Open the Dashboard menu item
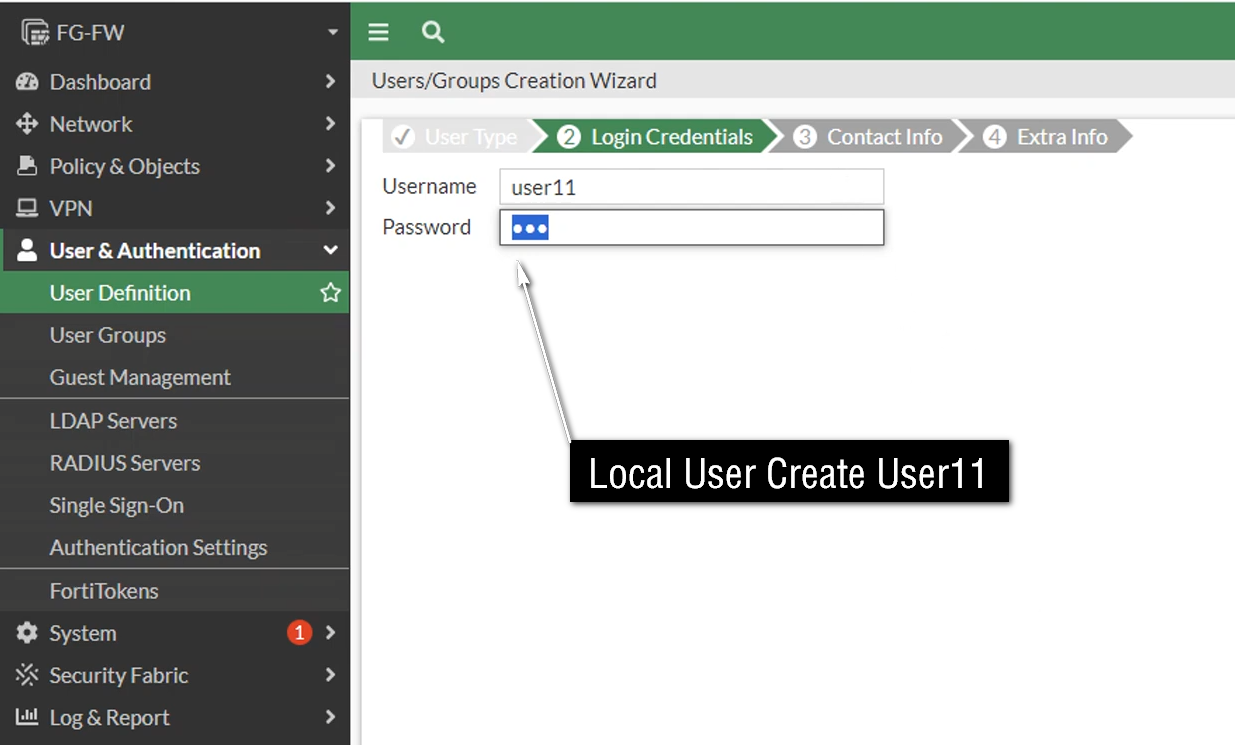Image resolution: width=1235 pixels, height=745 pixels. click(x=175, y=82)
